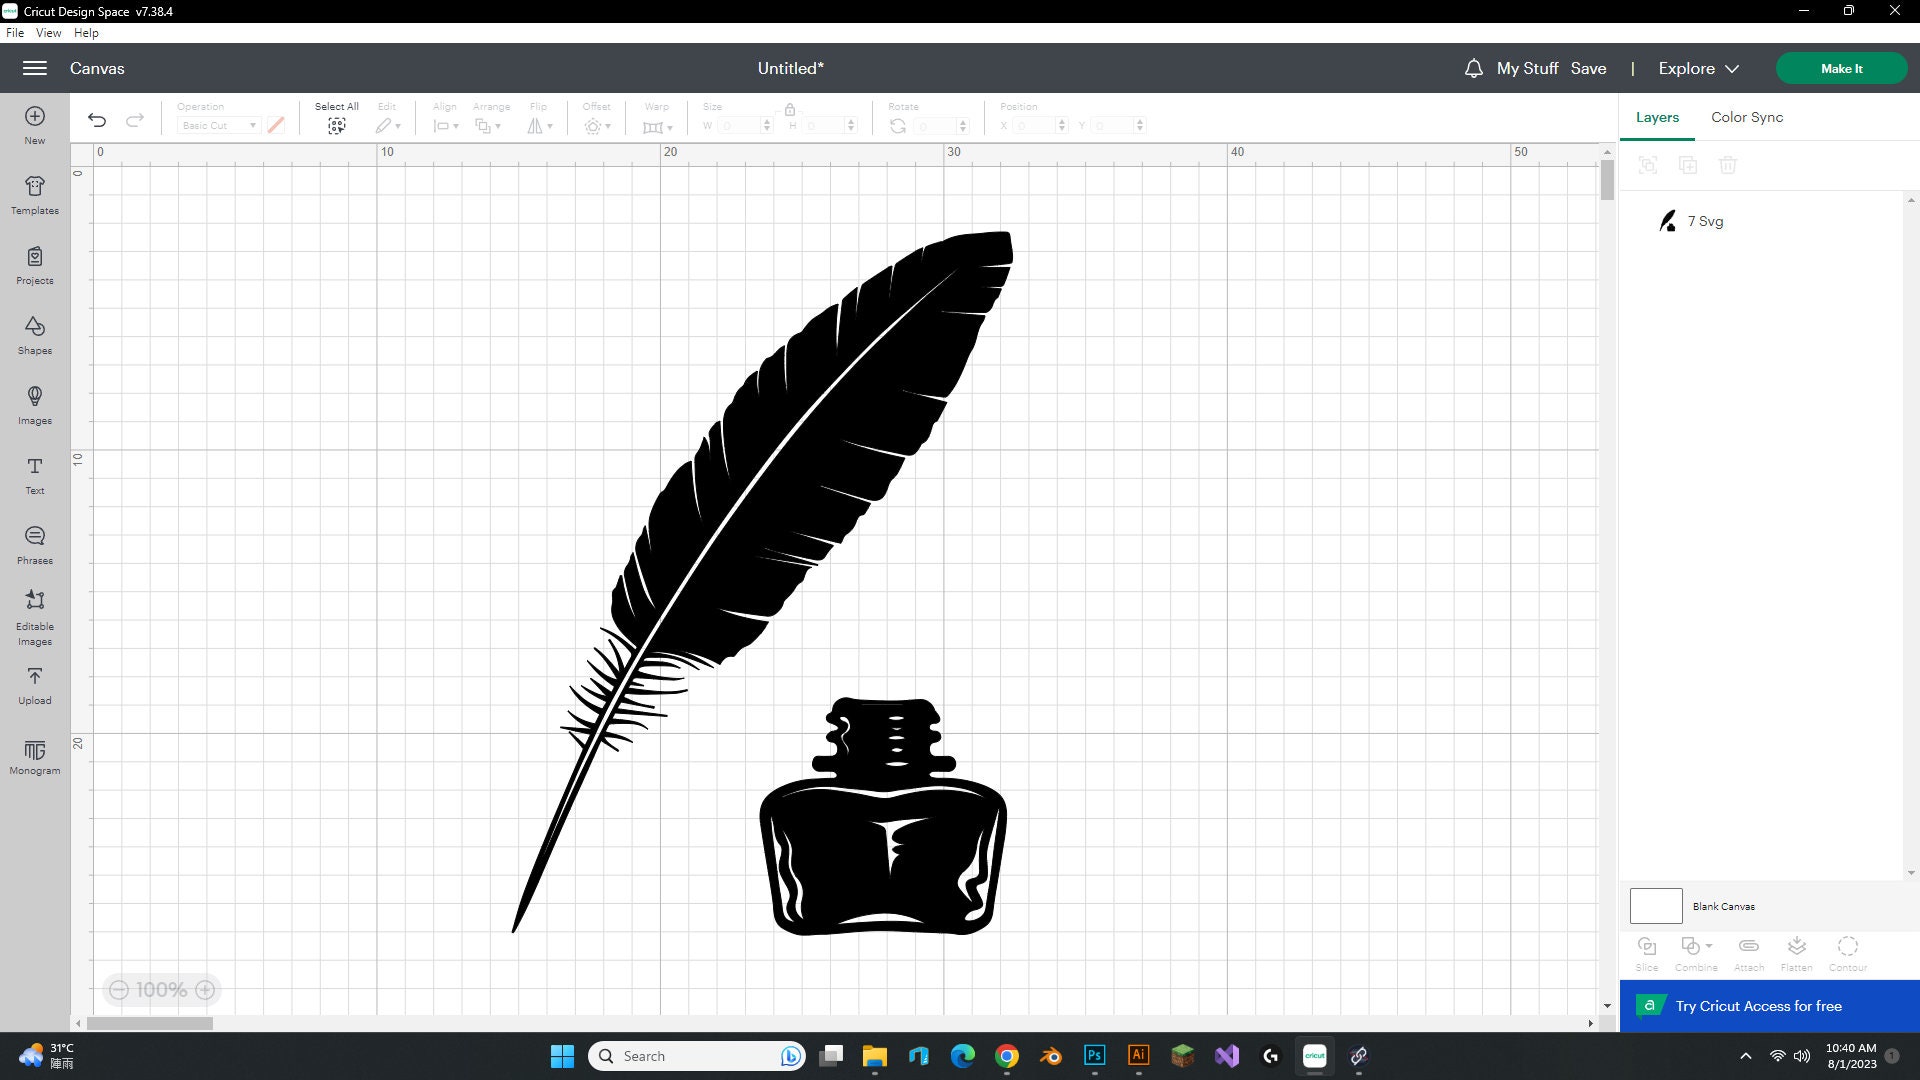The height and width of the screenshot is (1080, 1920).
Task: Click the Make It button
Action: point(1841,68)
